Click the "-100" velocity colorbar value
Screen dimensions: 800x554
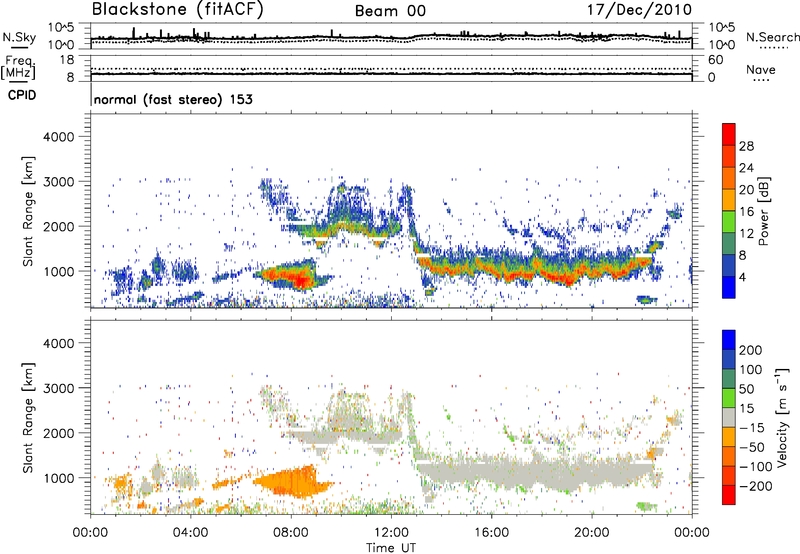pyautogui.click(x=755, y=467)
